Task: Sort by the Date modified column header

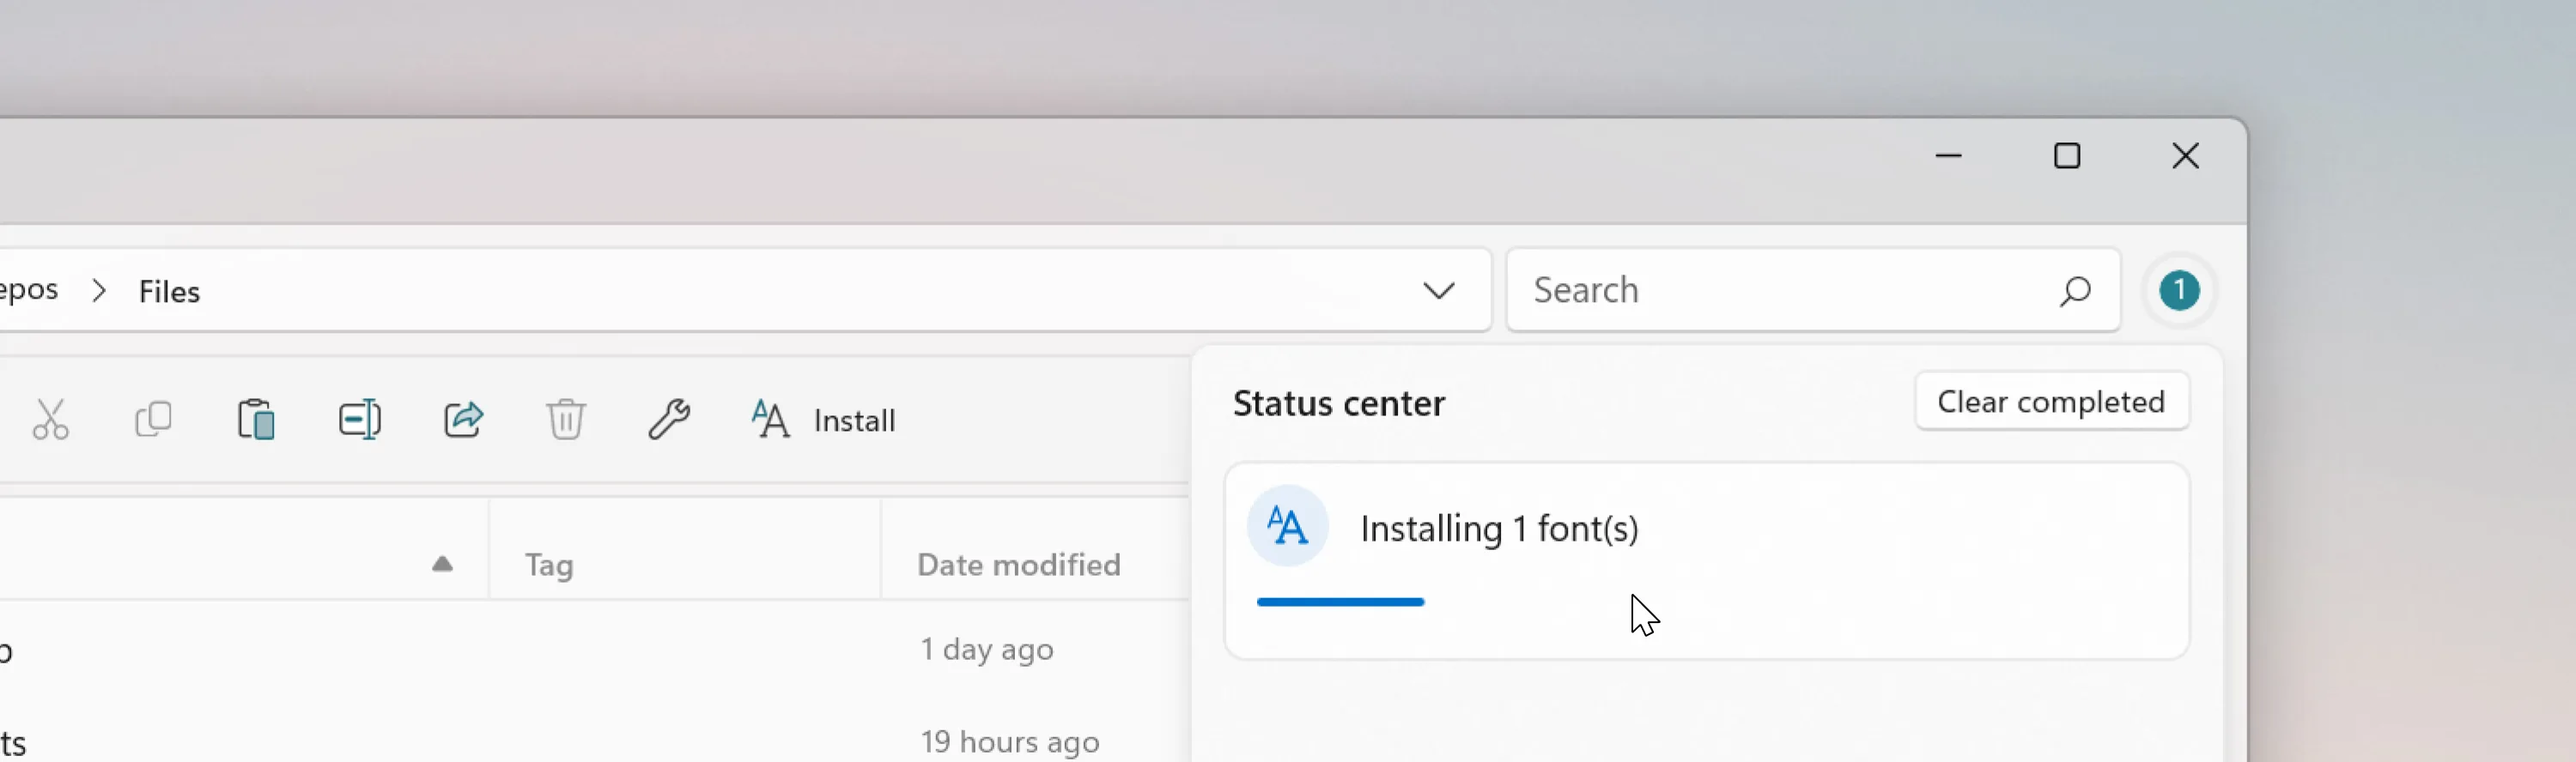Action: pos(1017,564)
